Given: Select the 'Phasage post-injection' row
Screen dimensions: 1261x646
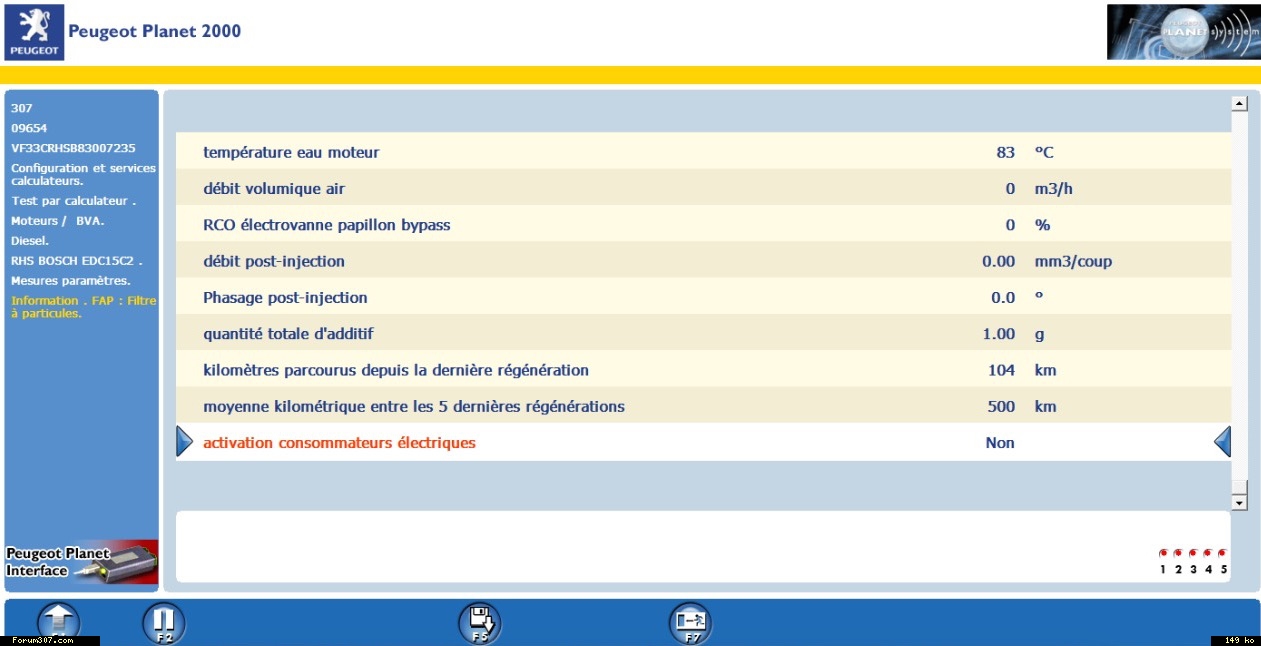Looking at the screenshot, I should (x=703, y=297).
